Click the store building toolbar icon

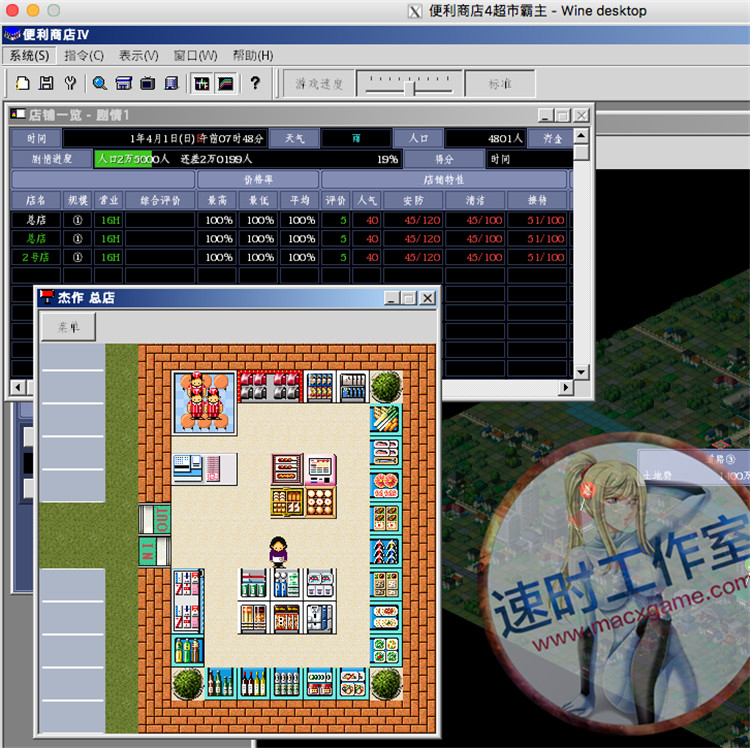[123, 84]
